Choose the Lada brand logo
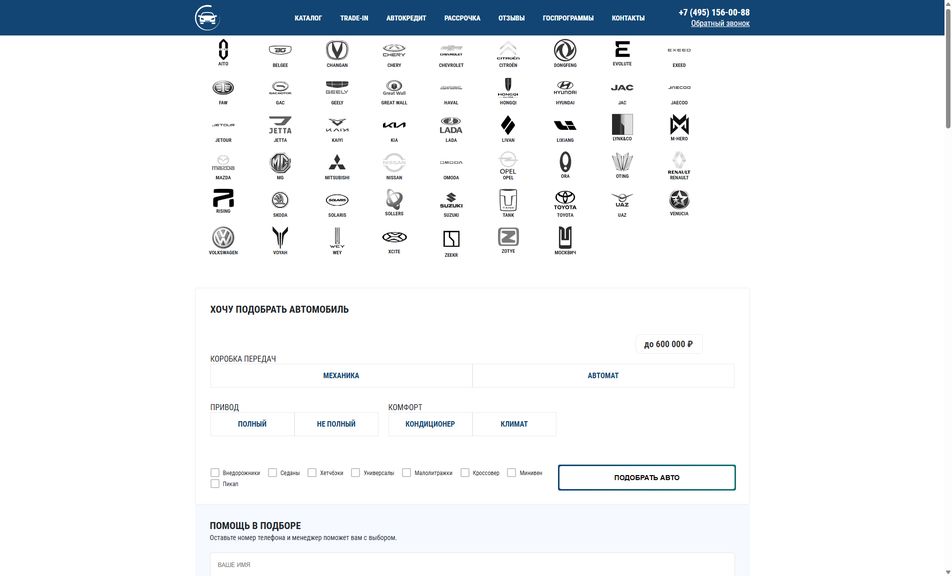952x576 pixels. click(451, 125)
